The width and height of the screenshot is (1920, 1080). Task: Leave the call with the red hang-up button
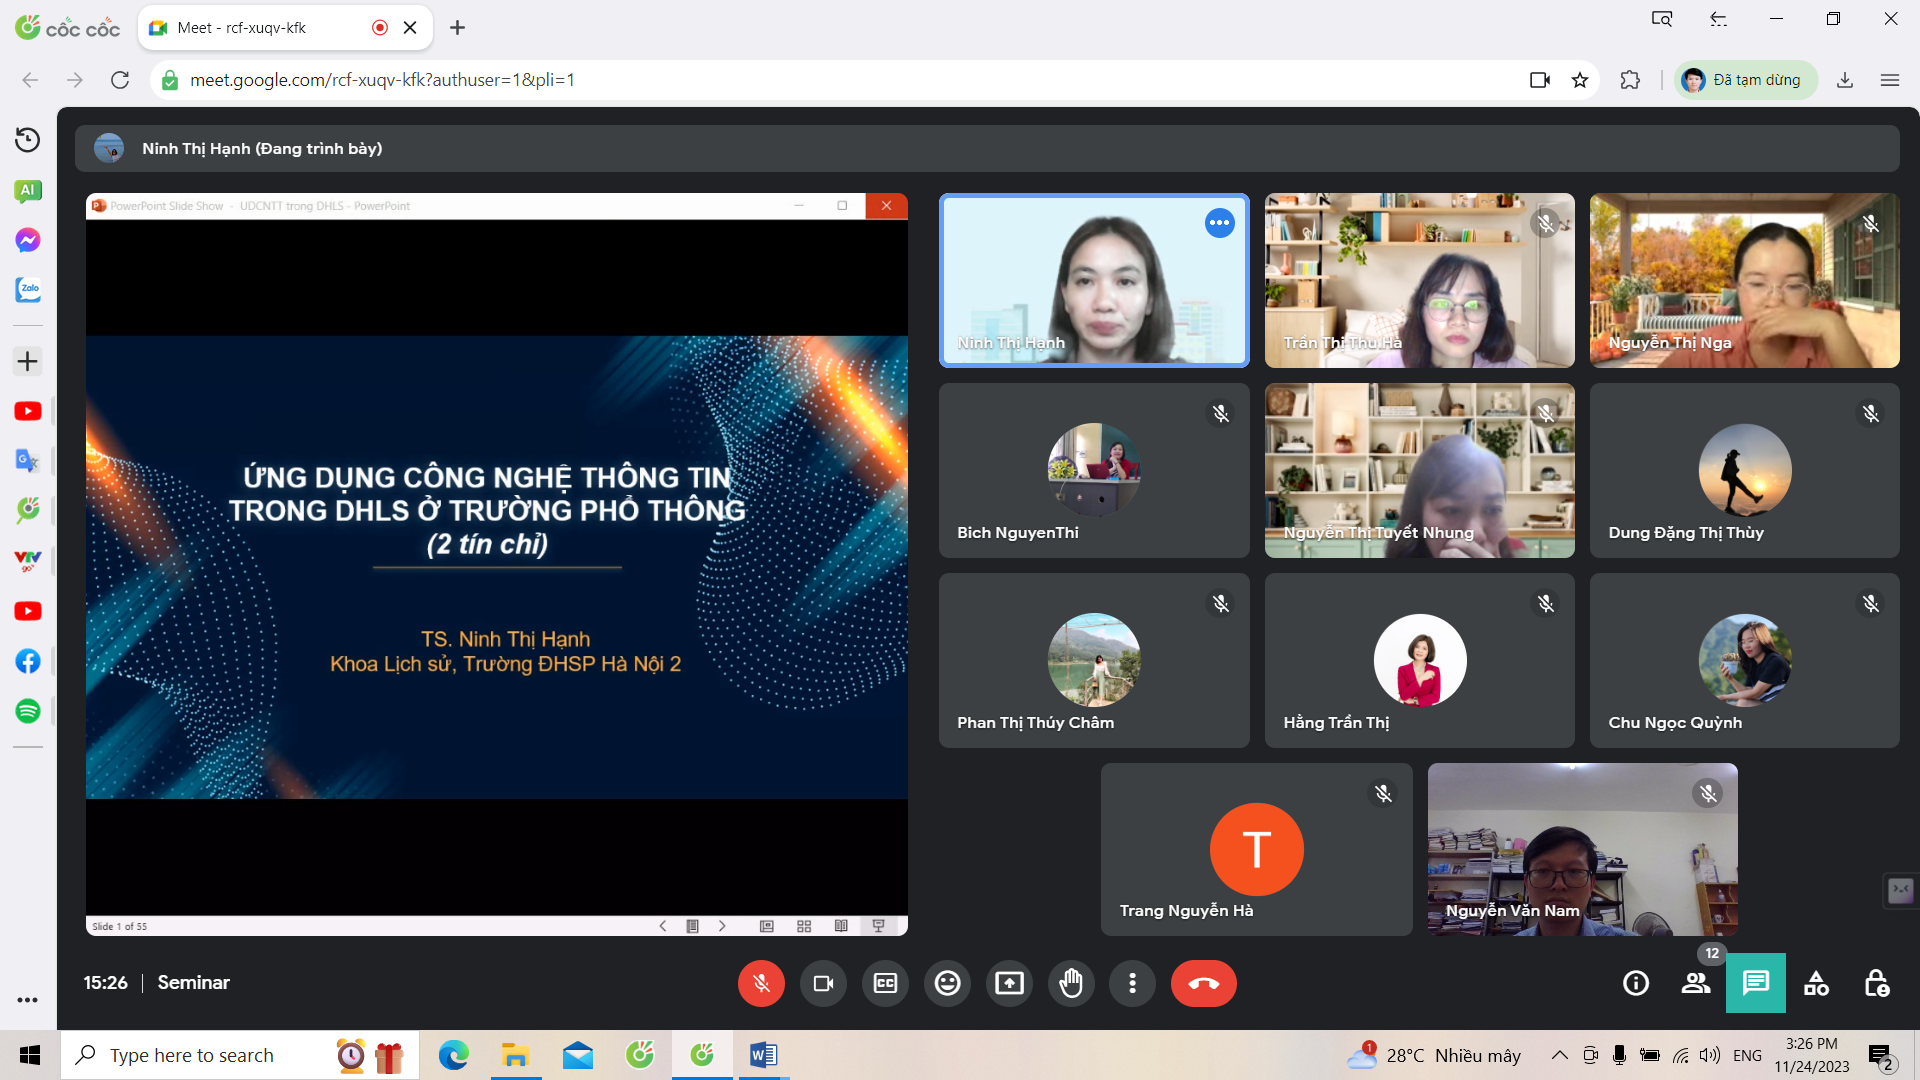[1203, 984]
